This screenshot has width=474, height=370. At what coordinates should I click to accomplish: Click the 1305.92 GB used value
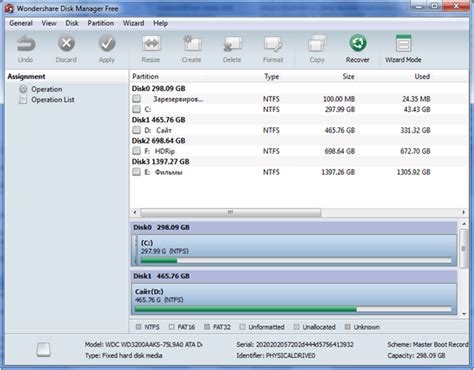[x=413, y=172]
